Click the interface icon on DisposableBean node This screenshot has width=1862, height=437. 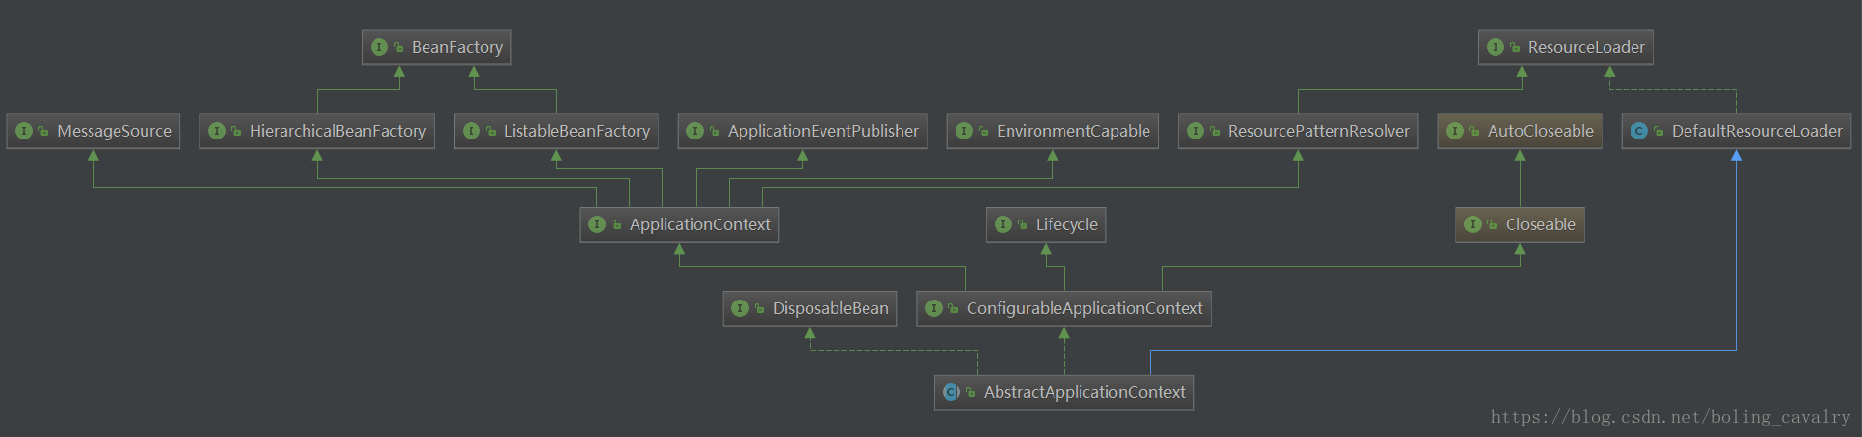coord(740,308)
